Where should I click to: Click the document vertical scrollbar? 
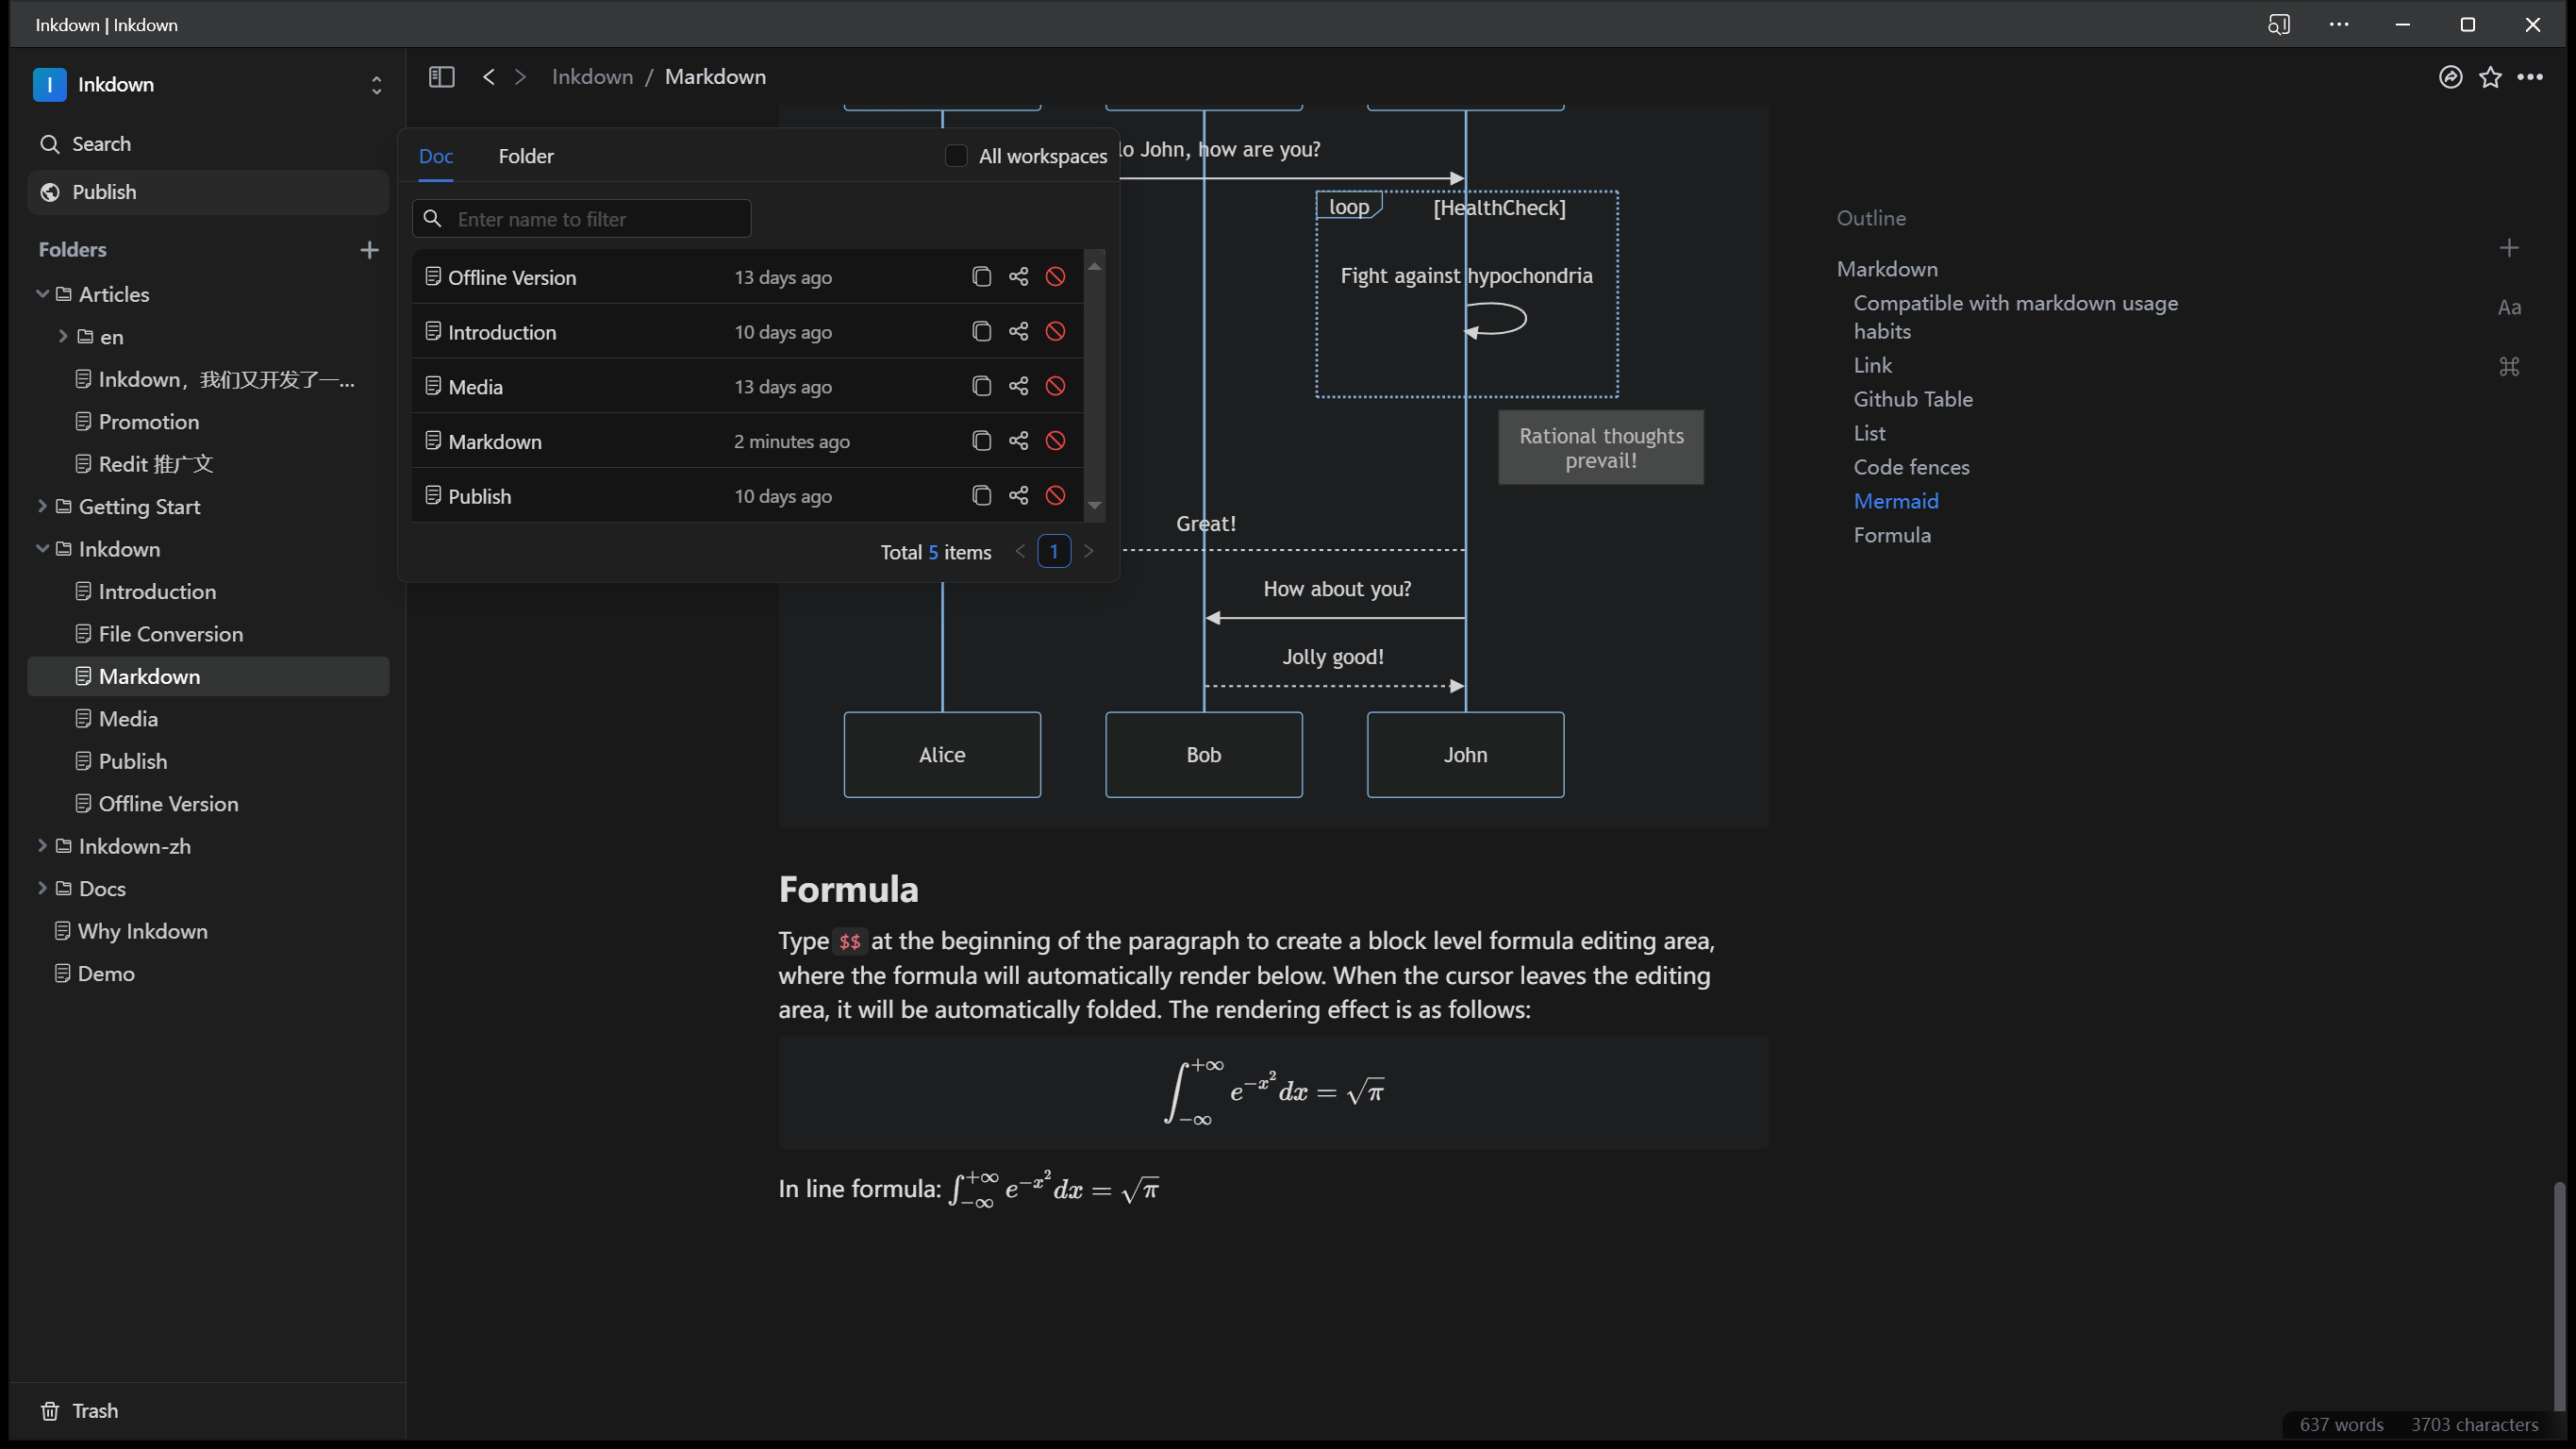tap(2559, 1295)
